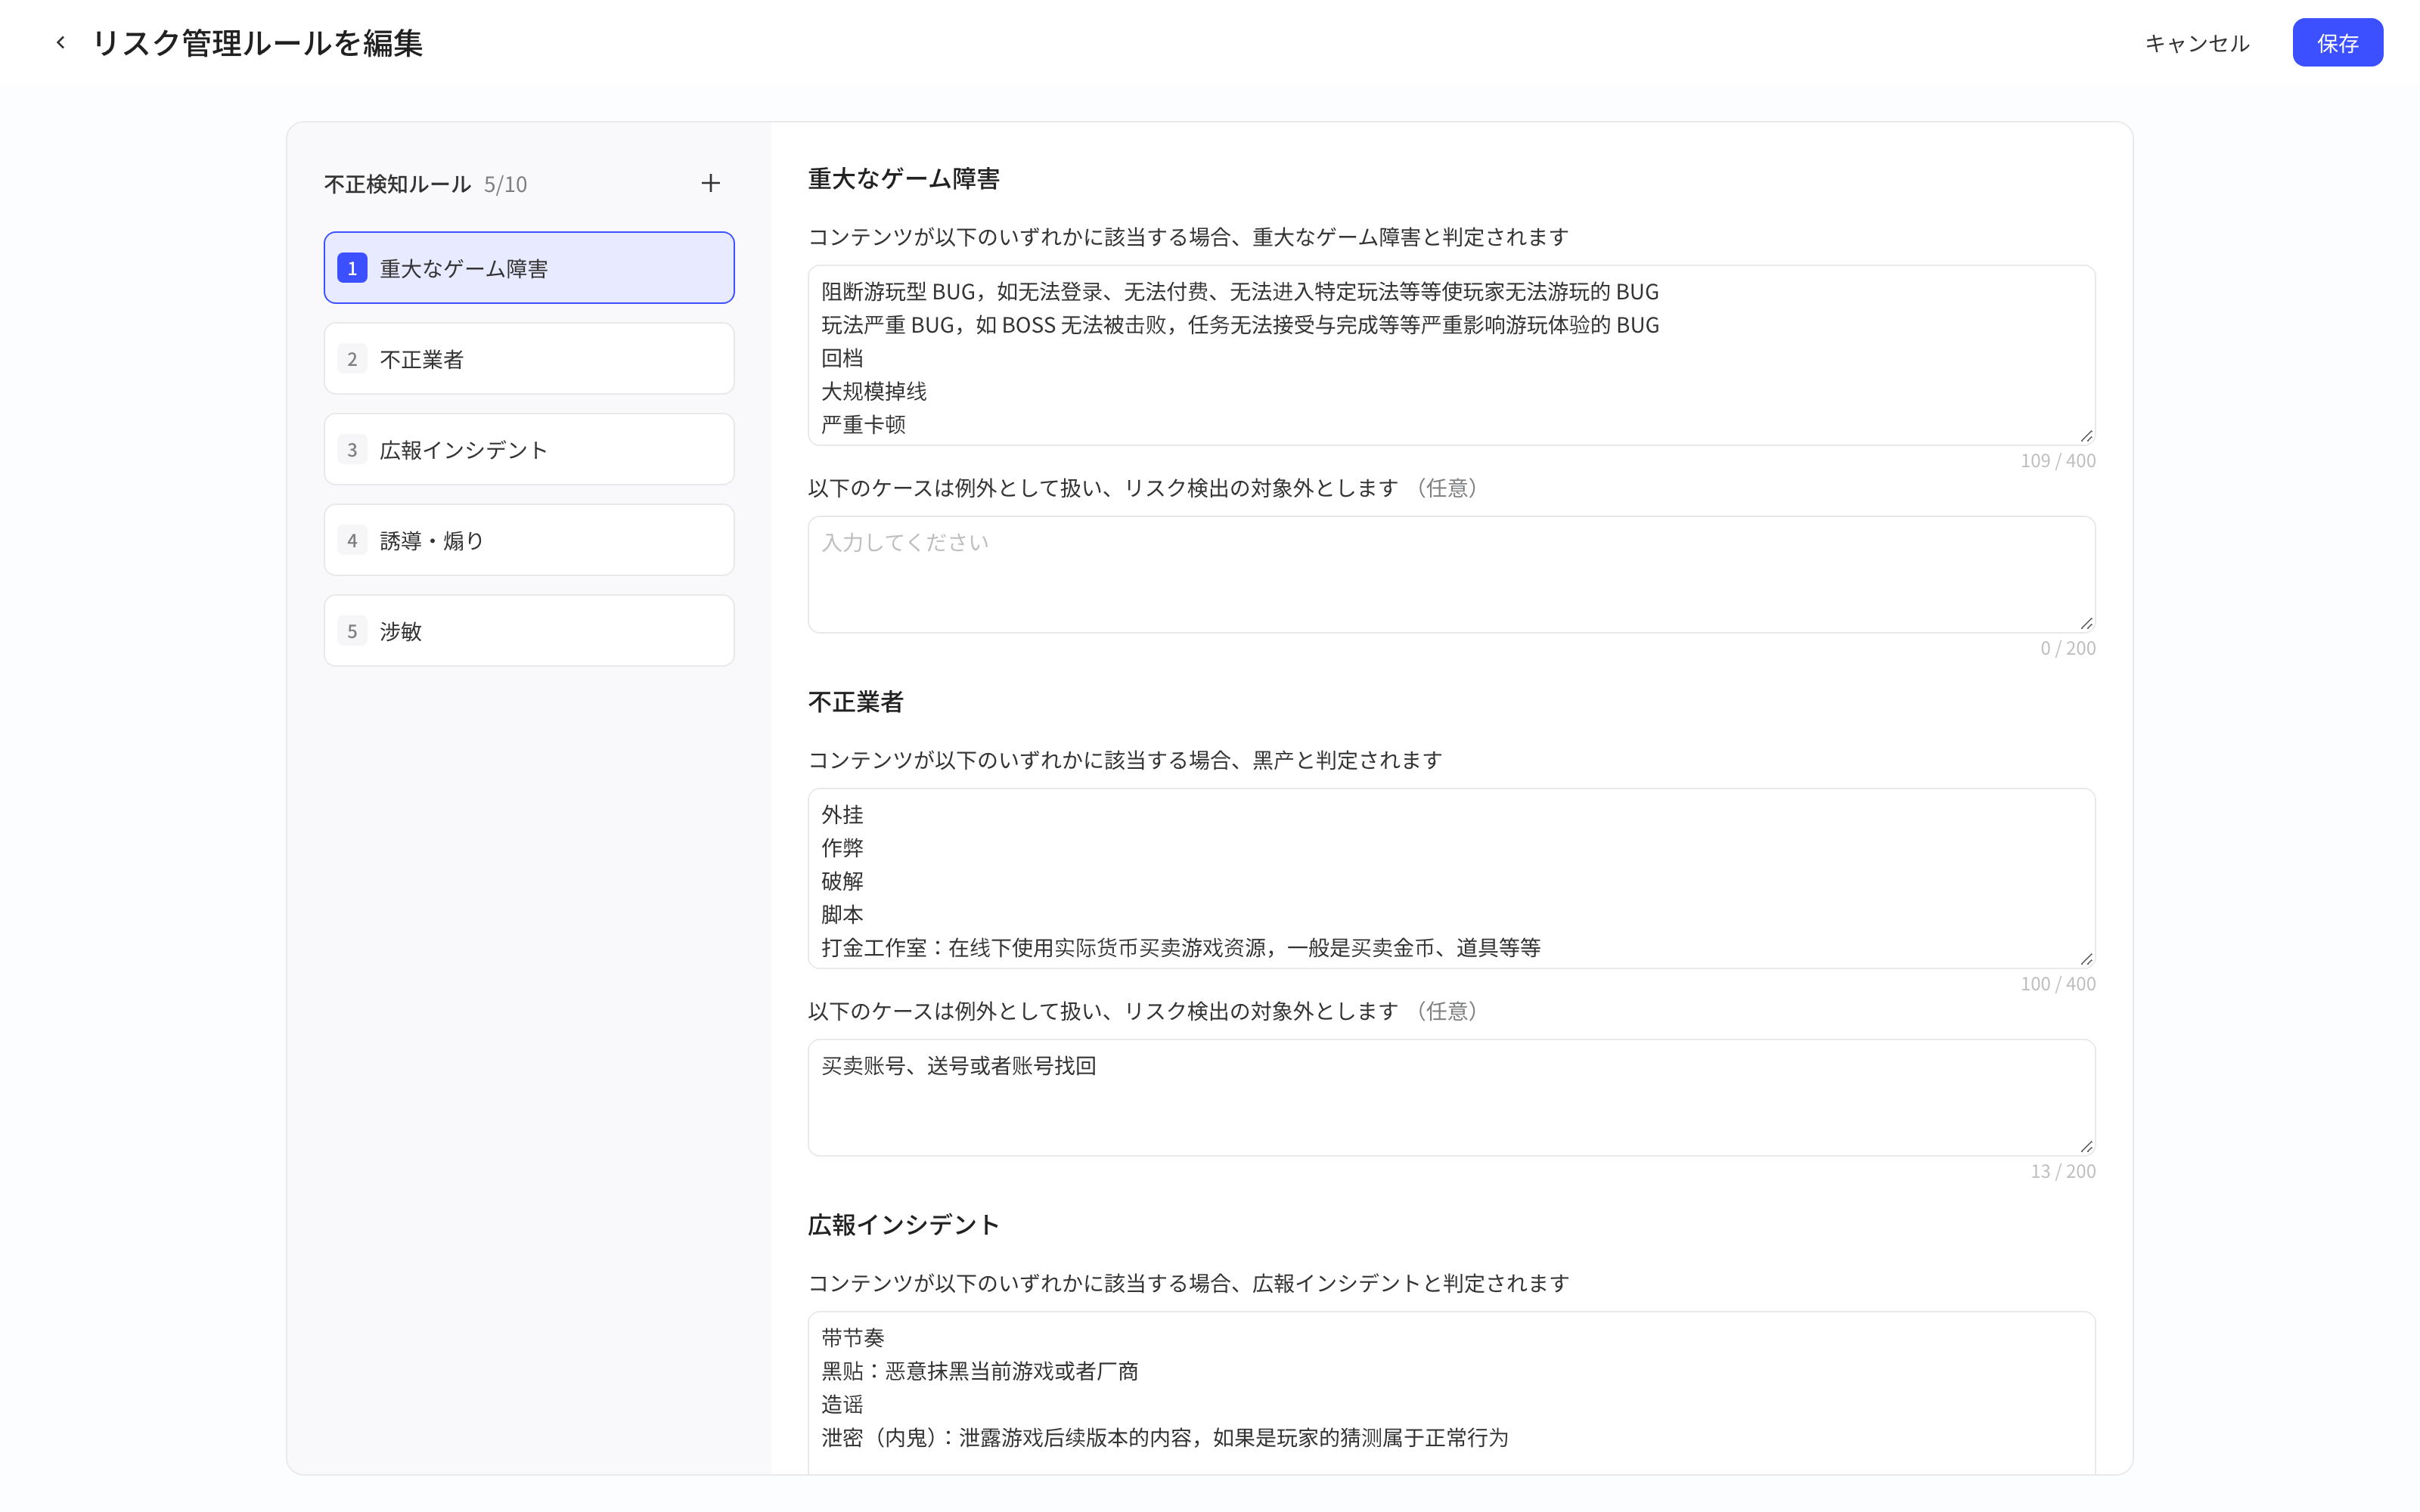The height and width of the screenshot is (1512, 2420).
Task: Click the 0 / 200 character counter
Action: (x=2067, y=648)
